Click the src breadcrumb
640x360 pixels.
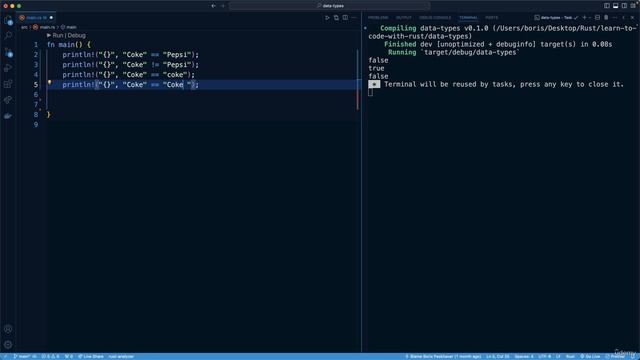24,27
